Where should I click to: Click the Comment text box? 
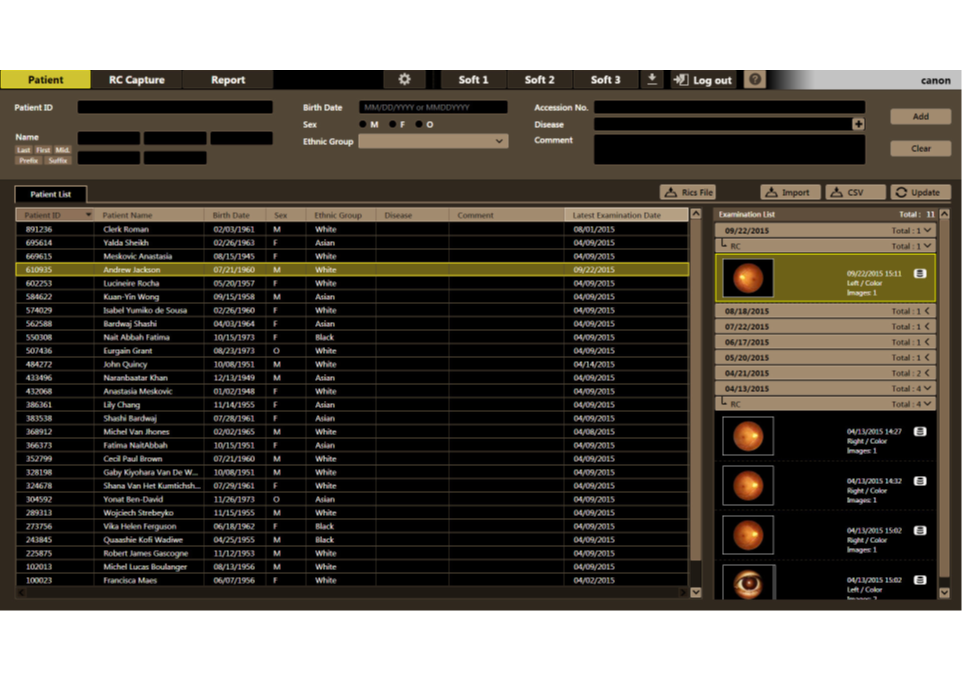(729, 149)
